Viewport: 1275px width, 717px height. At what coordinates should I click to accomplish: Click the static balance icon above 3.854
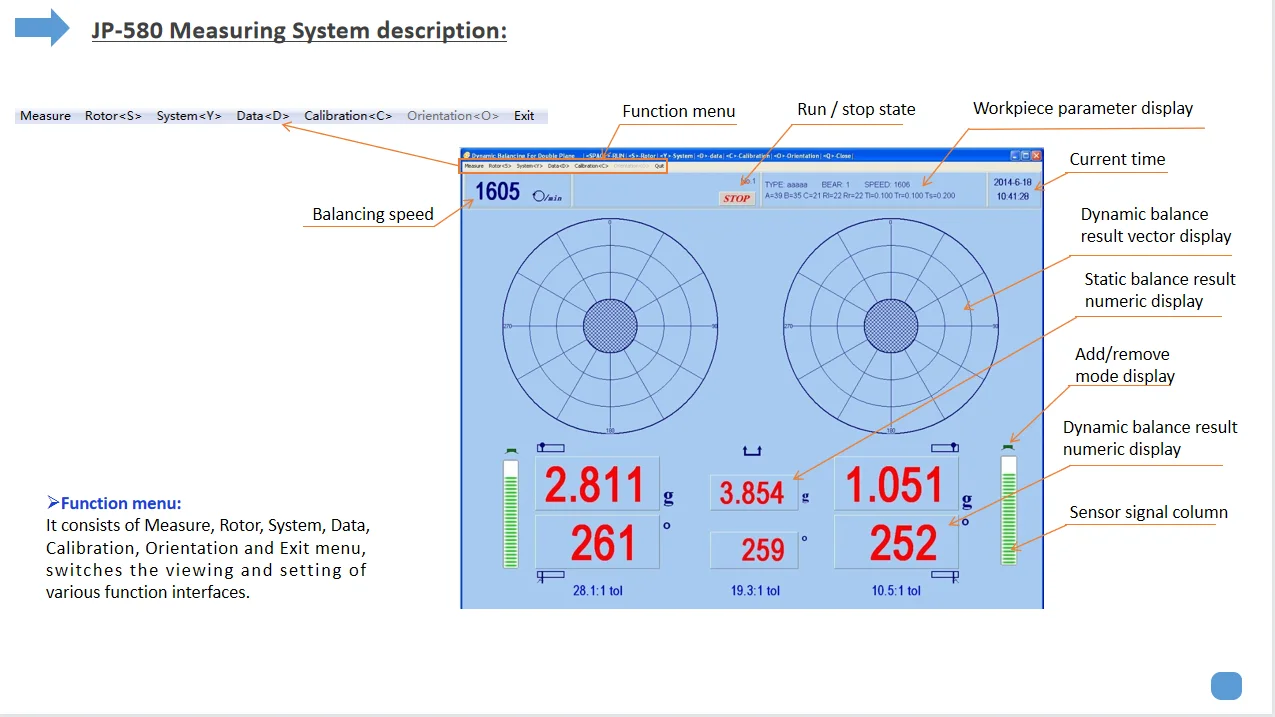point(752,451)
